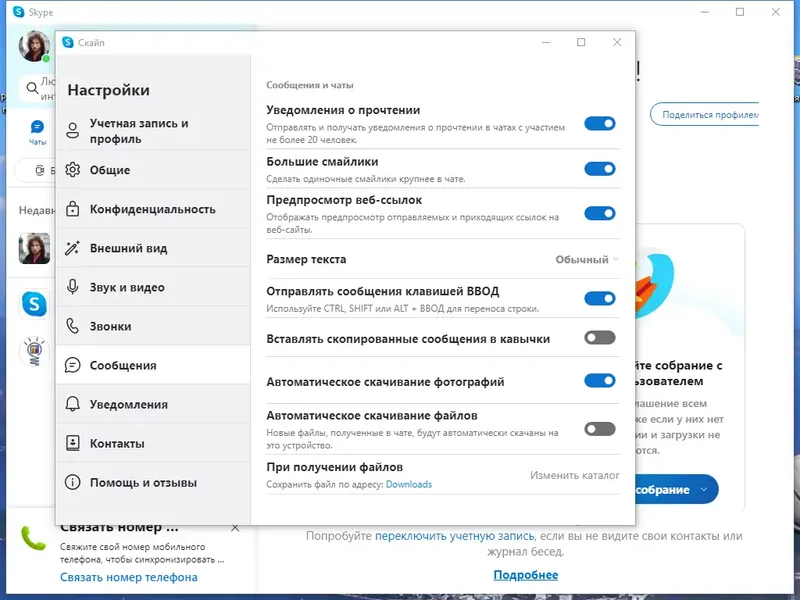Select the Чаты tab in the sidebar
Image resolution: width=800 pixels, height=600 pixels.
click(37, 133)
